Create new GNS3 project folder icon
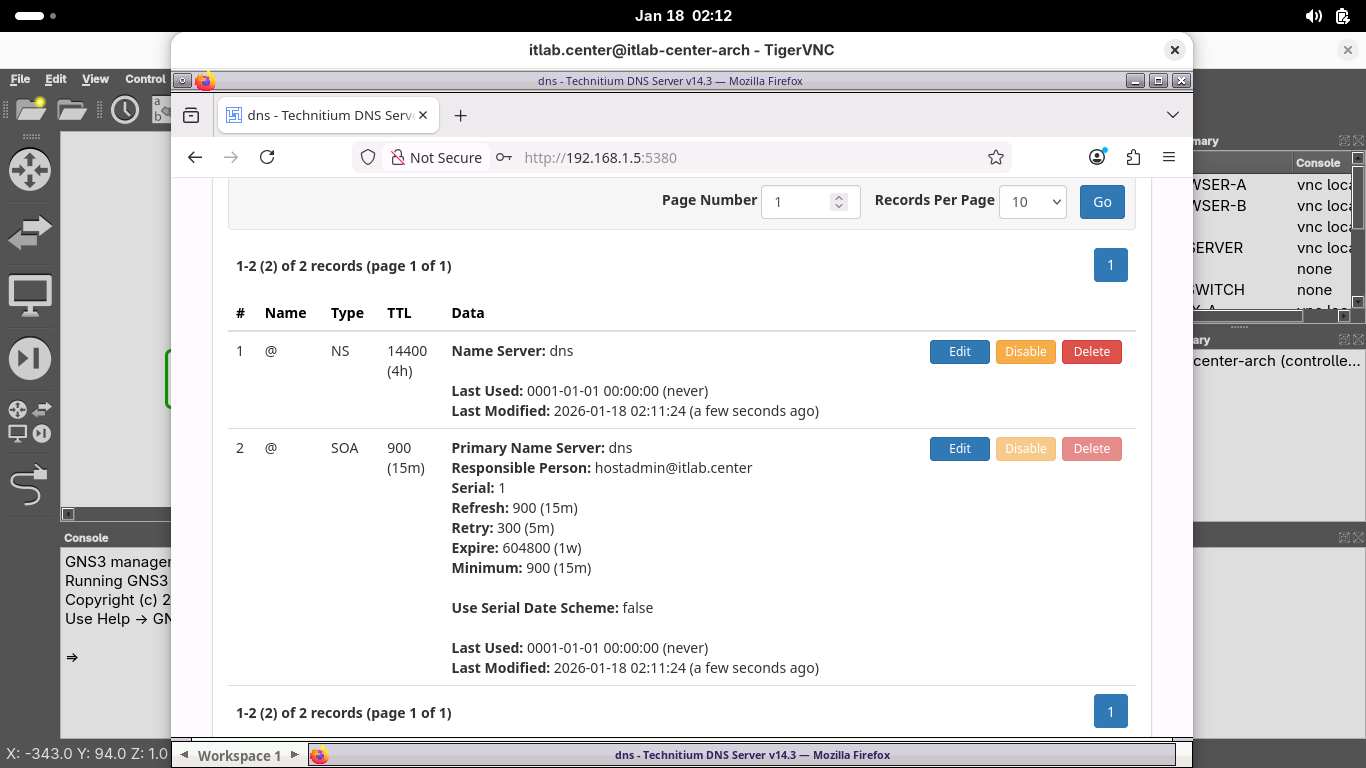The width and height of the screenshot is (1366, 768). (28, 110)
